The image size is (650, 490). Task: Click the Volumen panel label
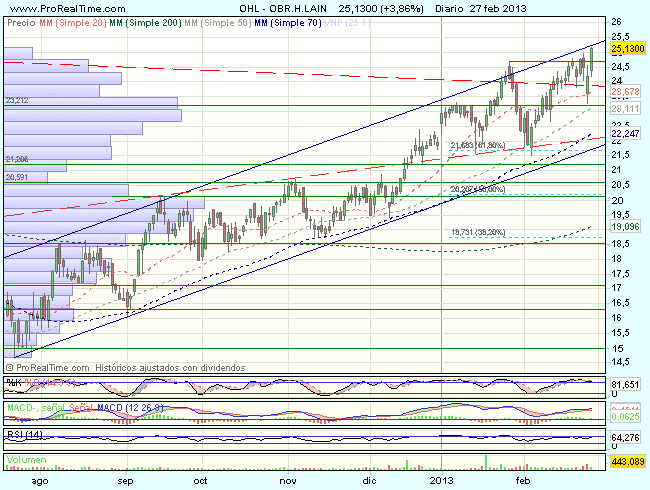[27, 461]
